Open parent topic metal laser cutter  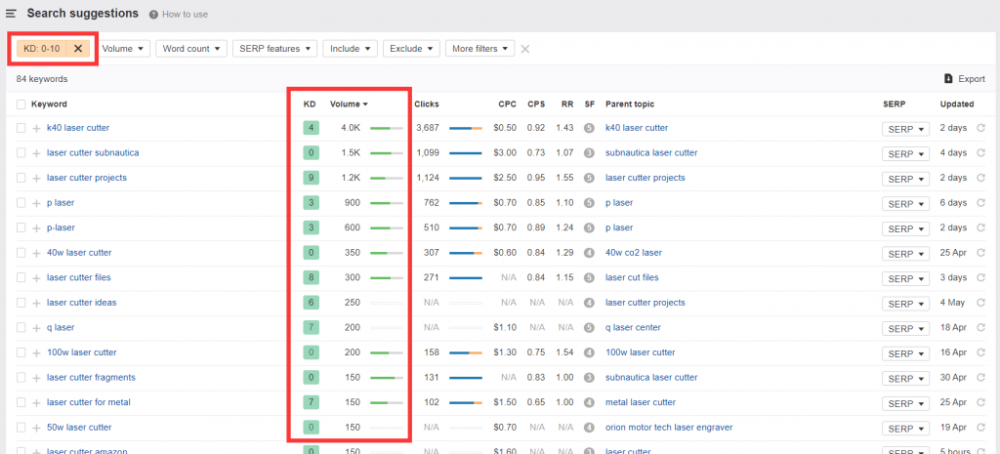tap(640, 403)
